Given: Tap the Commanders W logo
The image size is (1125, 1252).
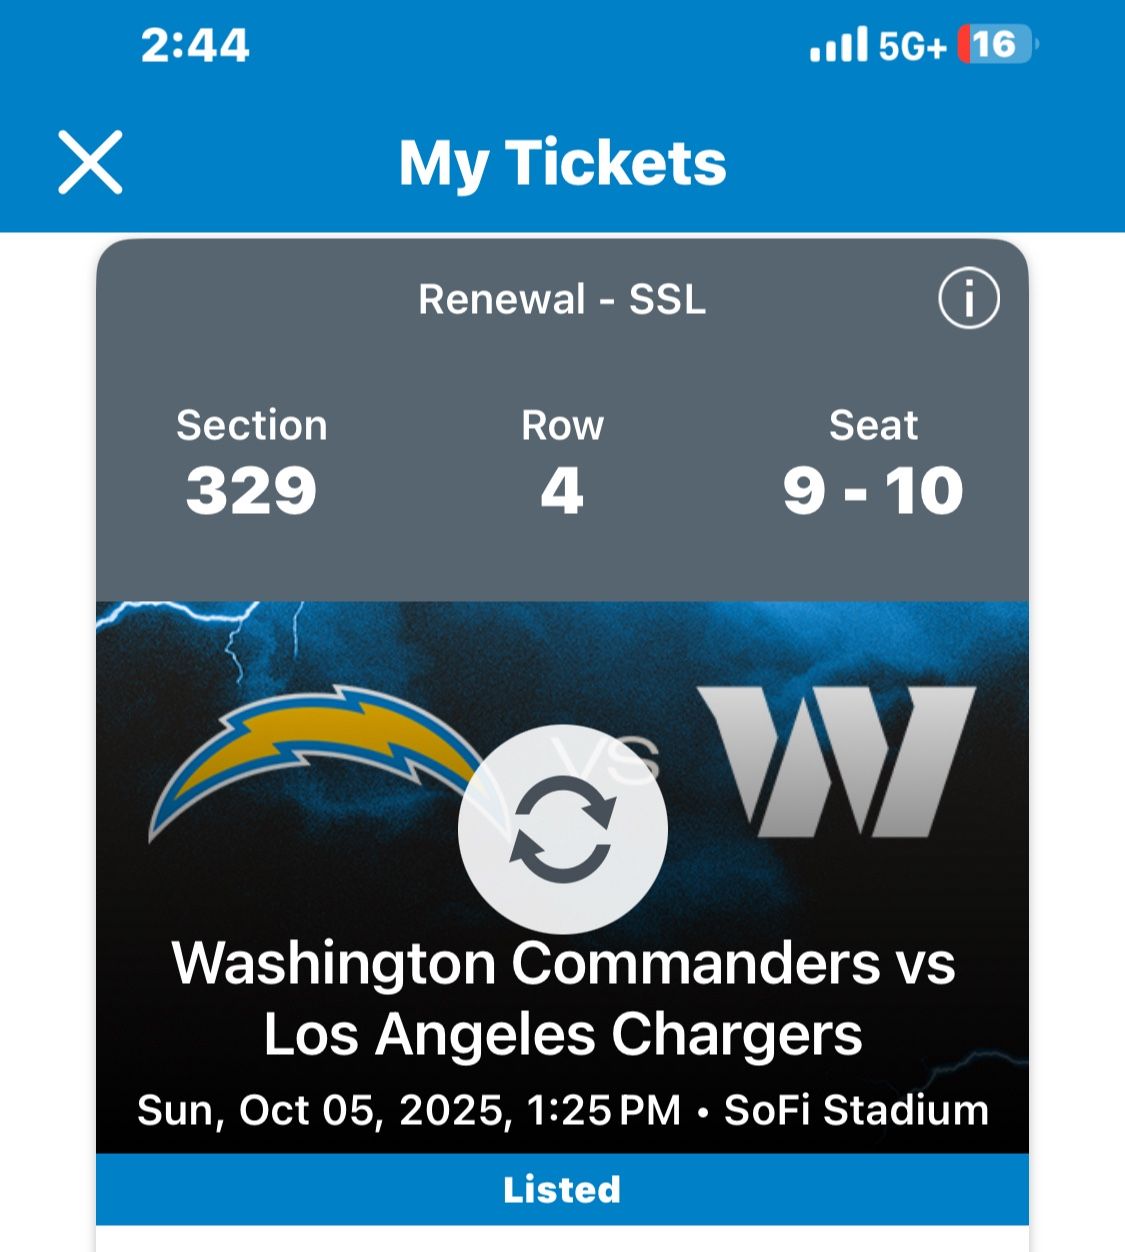Looking at the screenshot, I should tap(838, 760).
